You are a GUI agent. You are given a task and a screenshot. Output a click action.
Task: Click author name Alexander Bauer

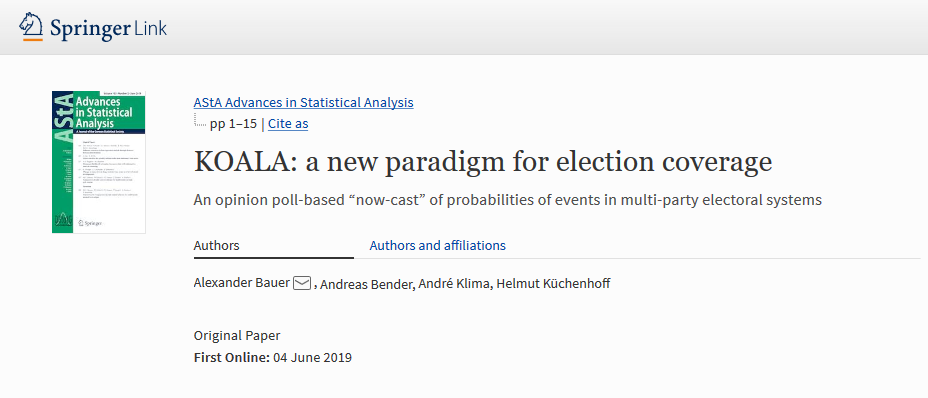tap(241, 283)
